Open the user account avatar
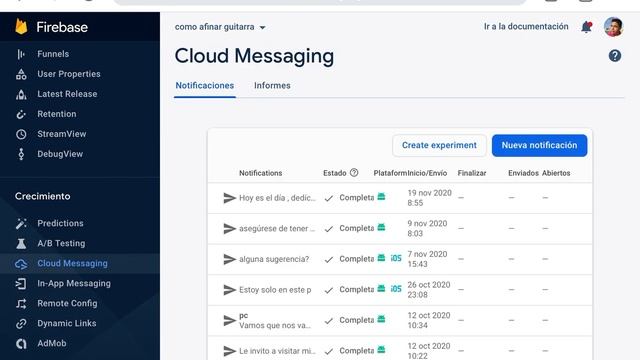 [x=613, y=27]
